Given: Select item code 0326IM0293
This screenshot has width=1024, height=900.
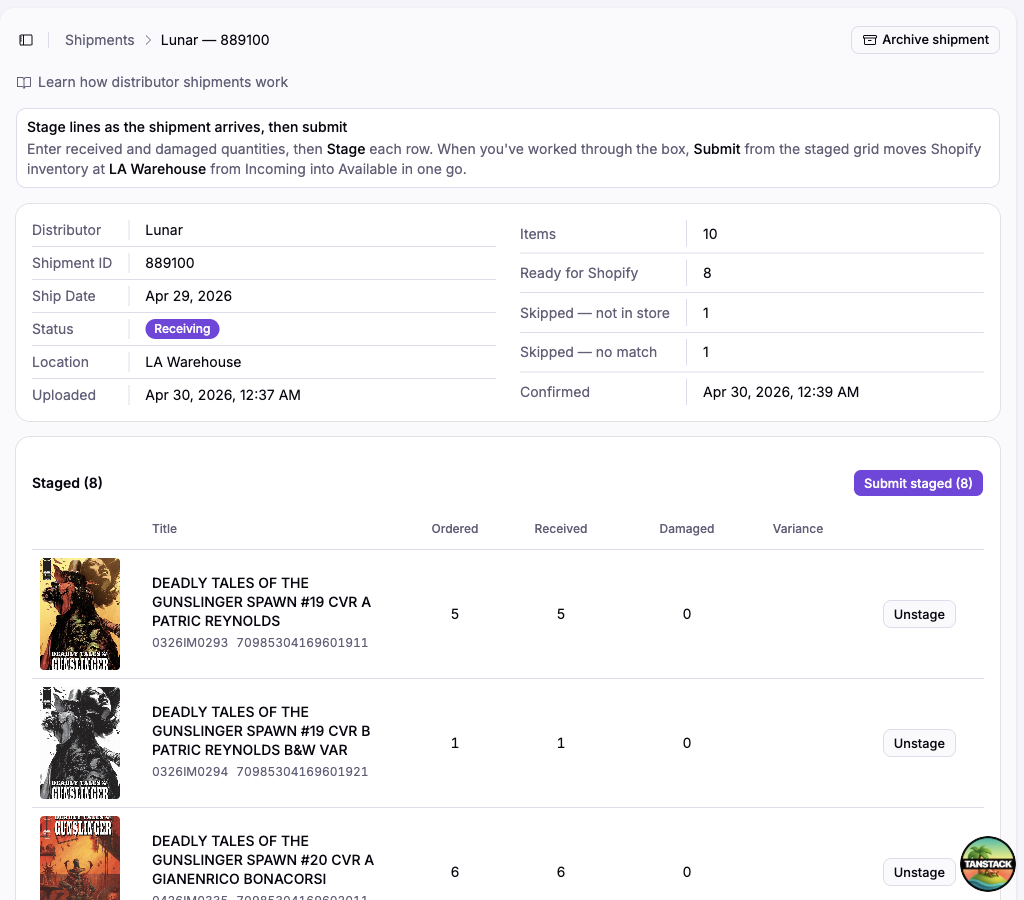Looking at the screenshot, I should point(190,643).
